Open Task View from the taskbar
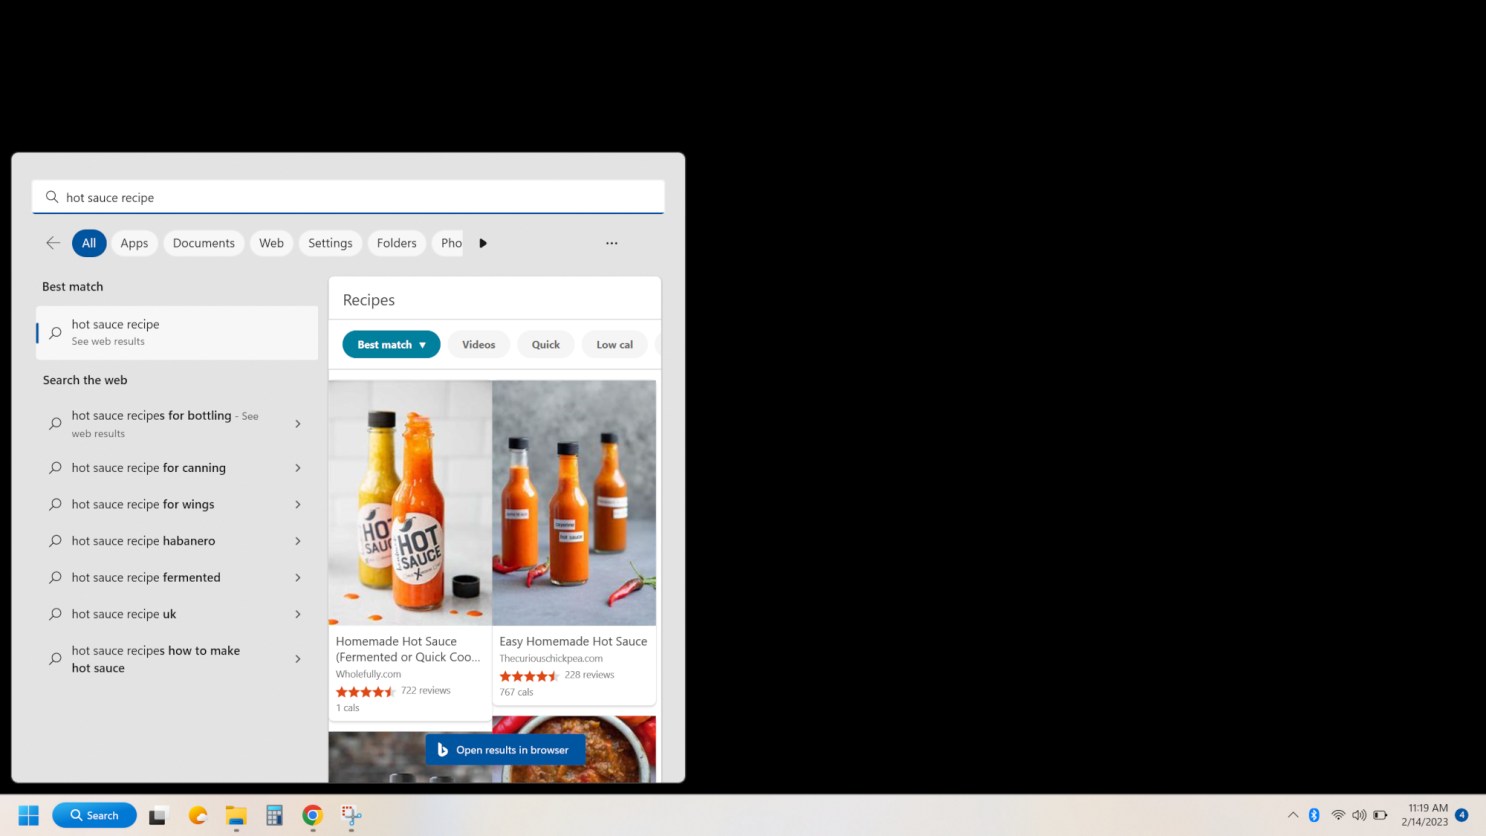 click(x=157, y=815)
